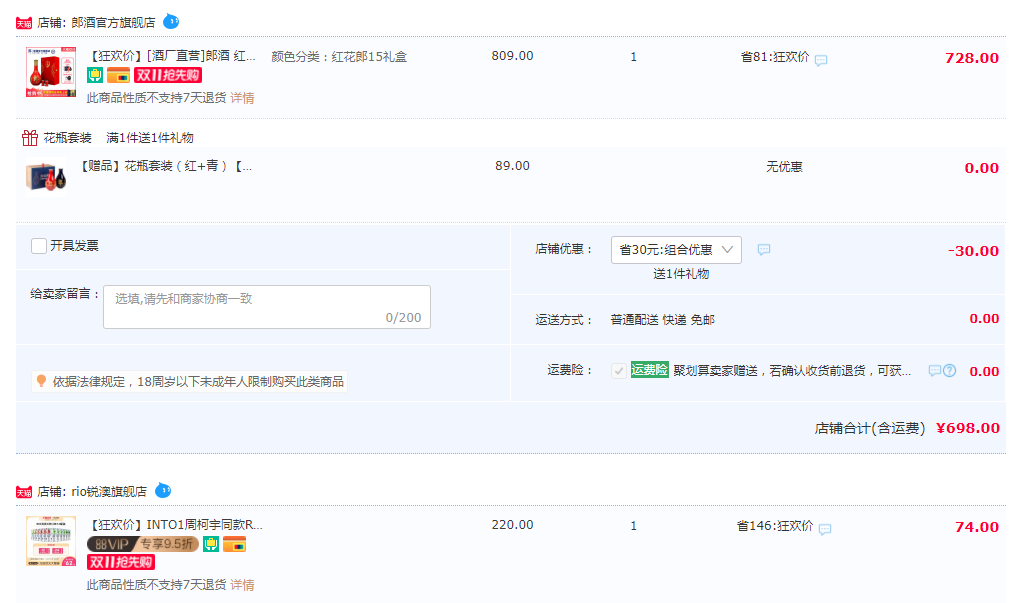
Task: Click the 无优惠 text in gift row
Action: tap(784, 167)
